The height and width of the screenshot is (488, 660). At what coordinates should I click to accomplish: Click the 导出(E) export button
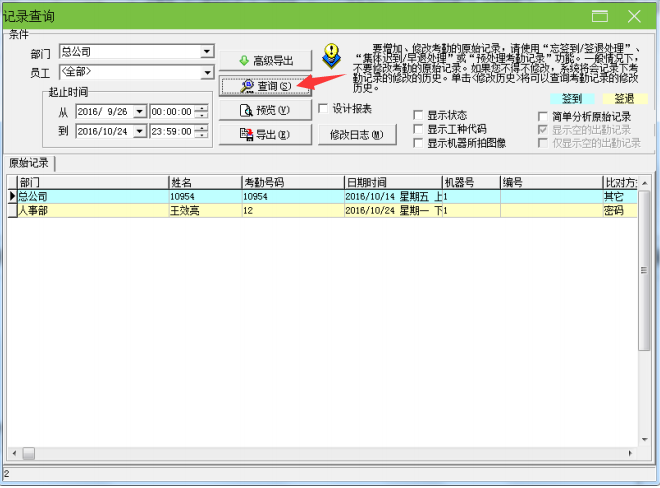(265, 135)
